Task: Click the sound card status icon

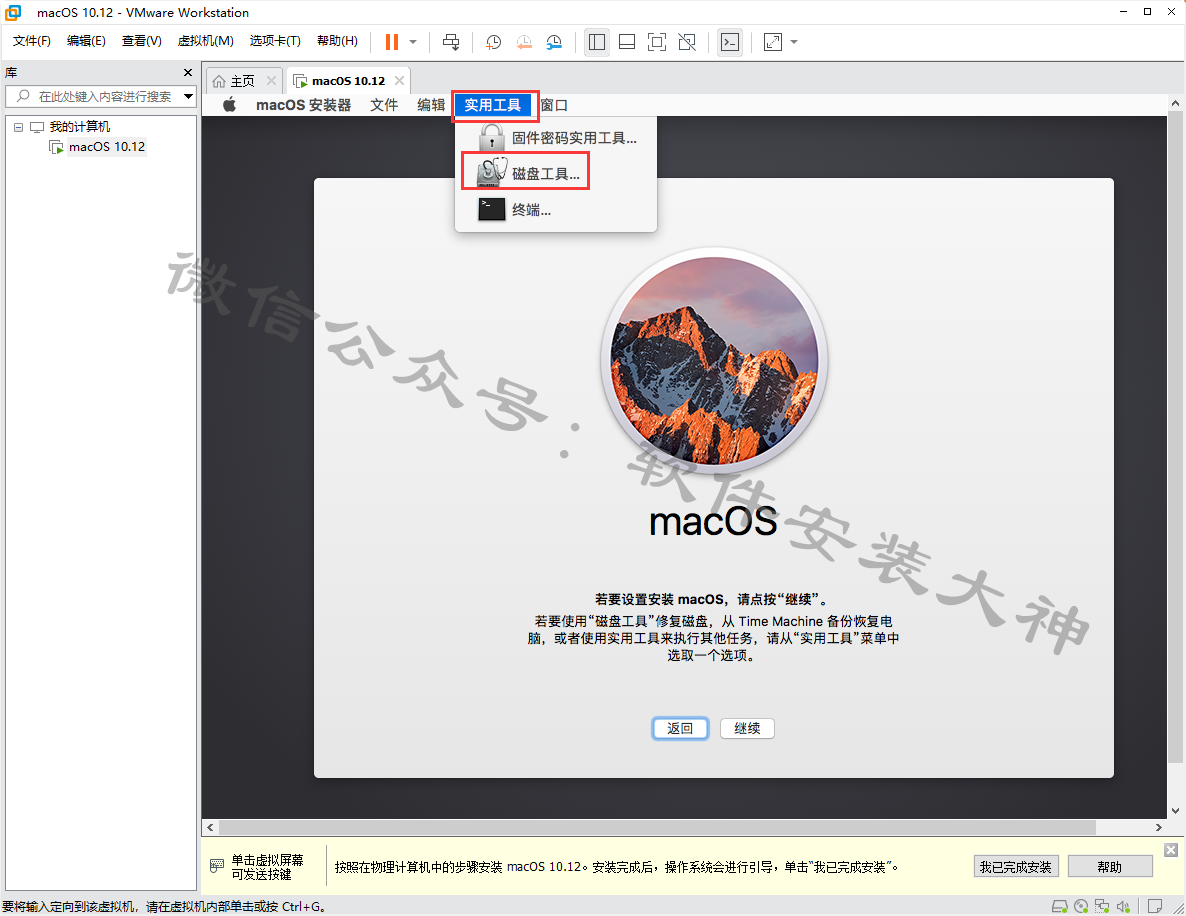Action: point(1123,906)
